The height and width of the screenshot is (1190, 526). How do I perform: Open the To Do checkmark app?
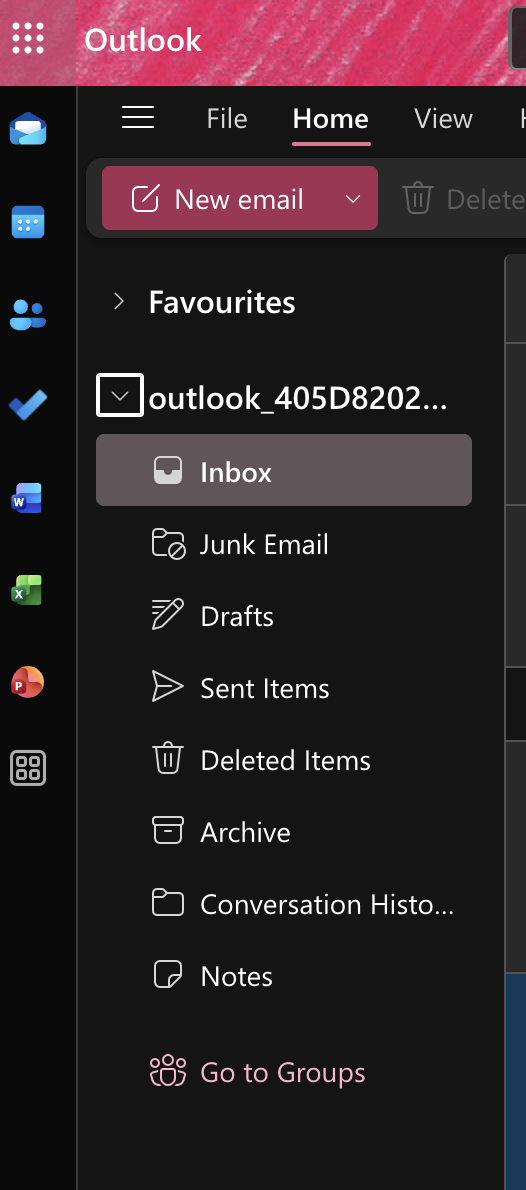28,405
